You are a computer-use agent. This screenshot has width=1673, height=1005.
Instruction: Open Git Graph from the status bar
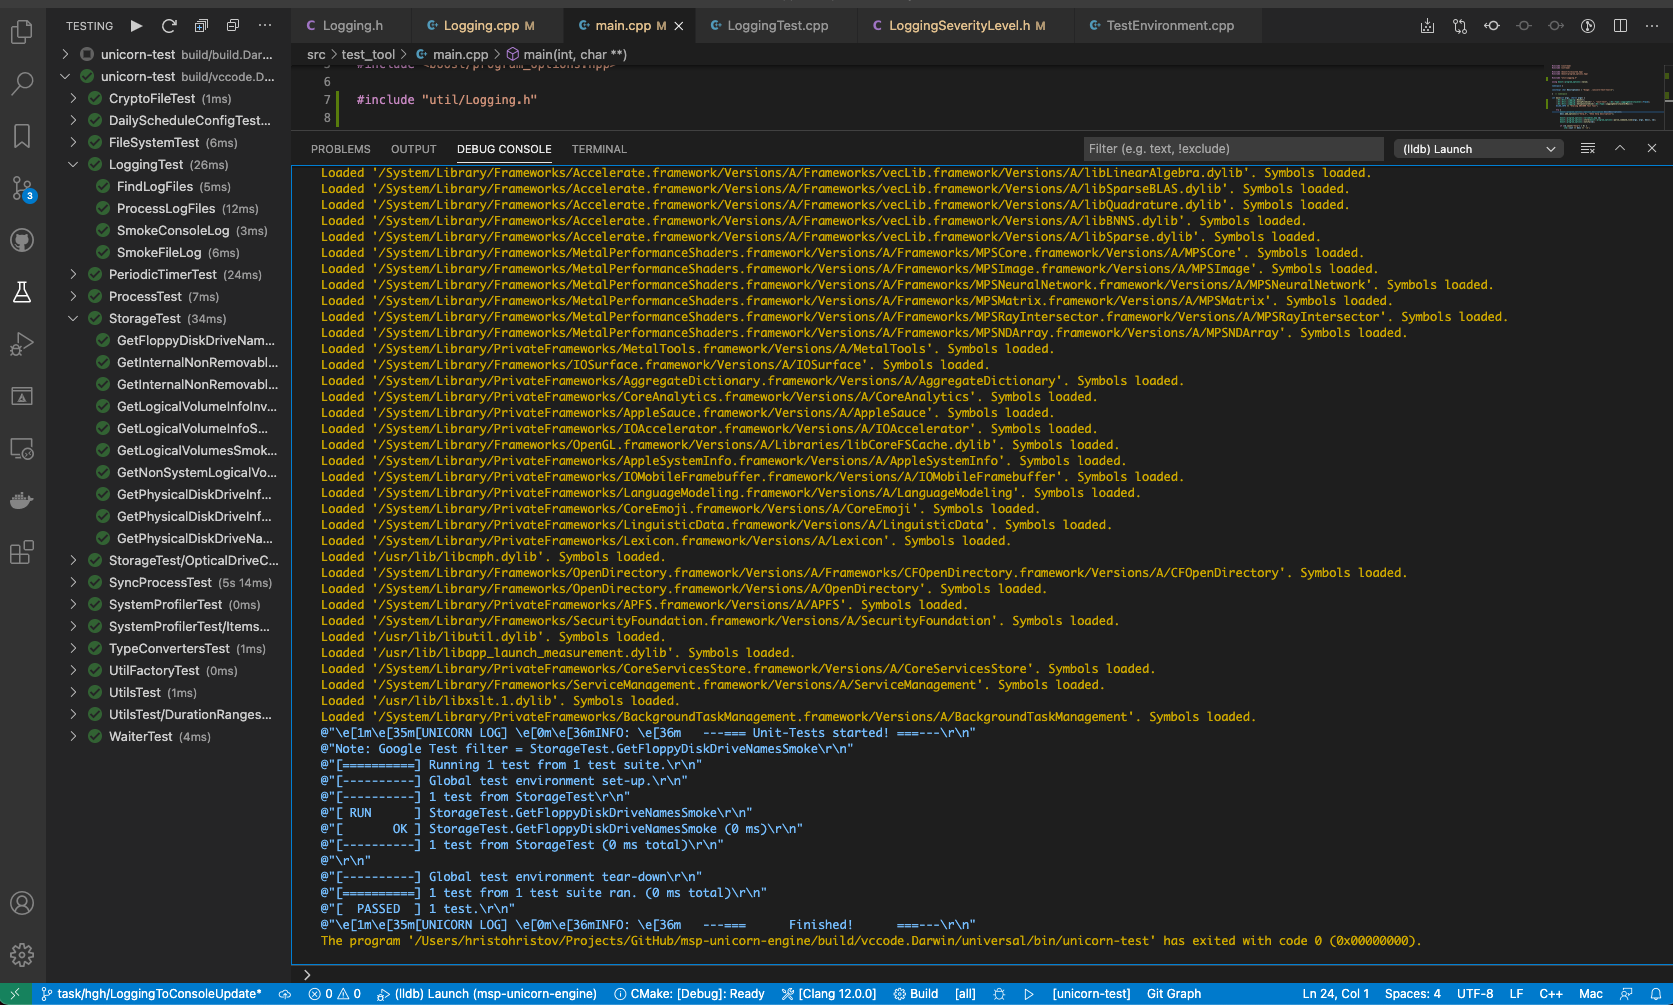1173,993
